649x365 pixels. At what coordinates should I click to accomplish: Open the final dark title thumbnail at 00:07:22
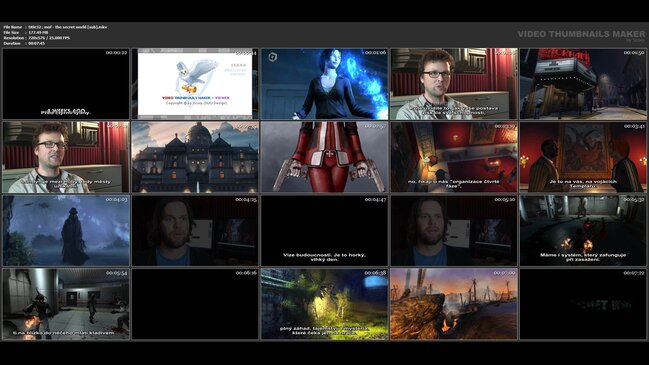click(x=583, y=304)
